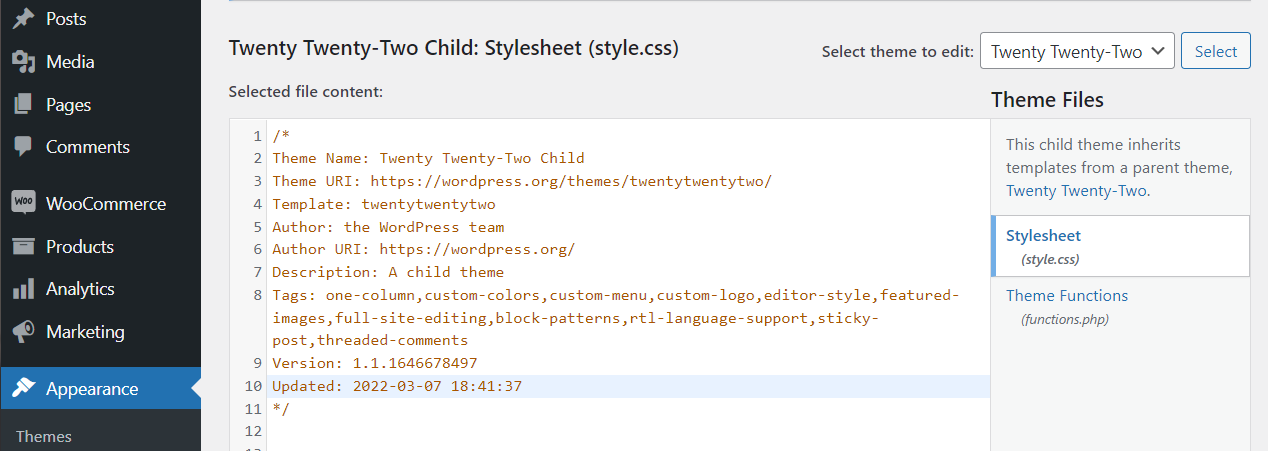Click the Theme Name line in editor

(428, 158)
